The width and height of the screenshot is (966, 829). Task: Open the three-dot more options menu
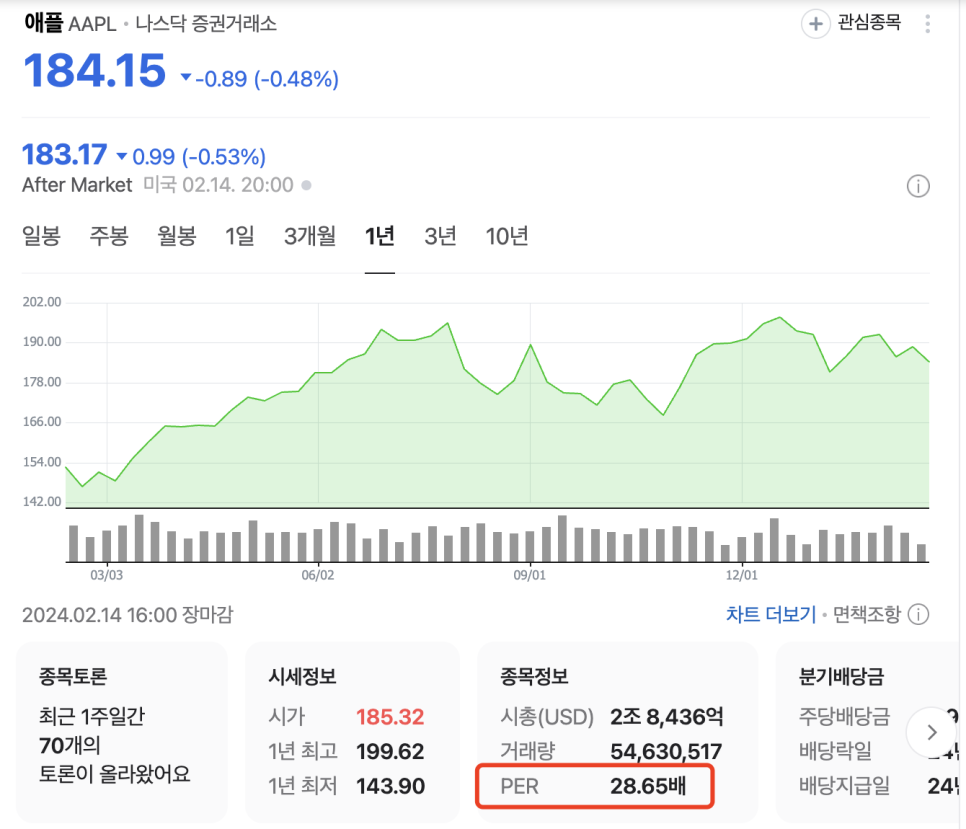pyautogui.click(x=927, y=24)
